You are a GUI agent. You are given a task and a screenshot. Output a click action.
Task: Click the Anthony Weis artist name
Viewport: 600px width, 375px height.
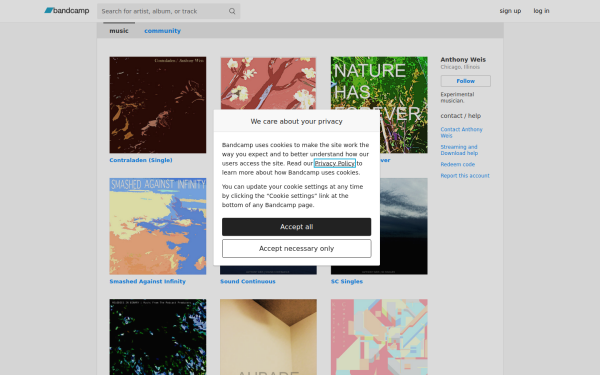[463, 59]
